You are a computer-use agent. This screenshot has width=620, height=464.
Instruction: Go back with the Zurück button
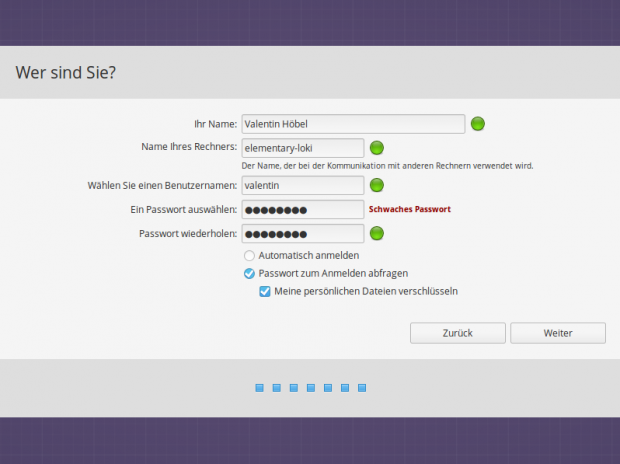(457, 333)
